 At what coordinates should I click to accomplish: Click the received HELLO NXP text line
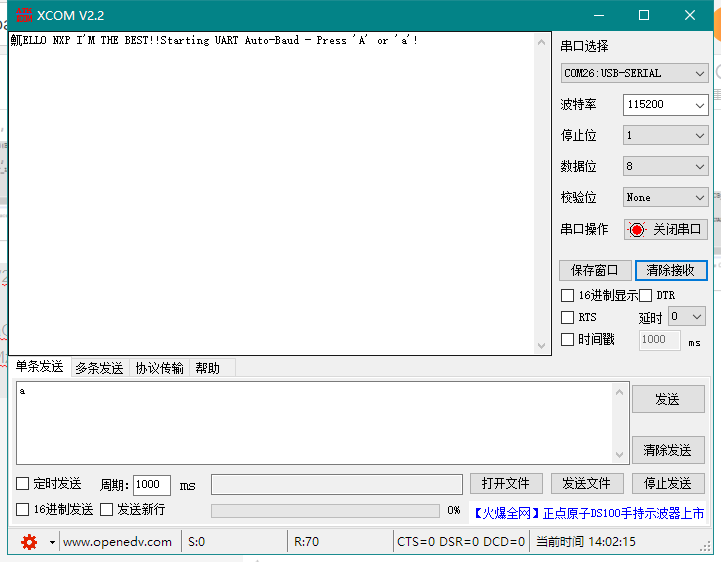[x=214, y=40]
